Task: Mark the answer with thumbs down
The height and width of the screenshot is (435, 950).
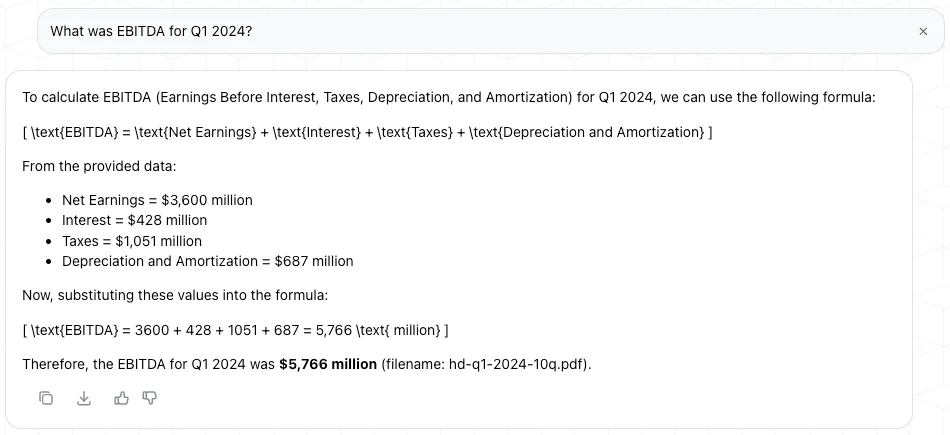Action: [150, 398]
